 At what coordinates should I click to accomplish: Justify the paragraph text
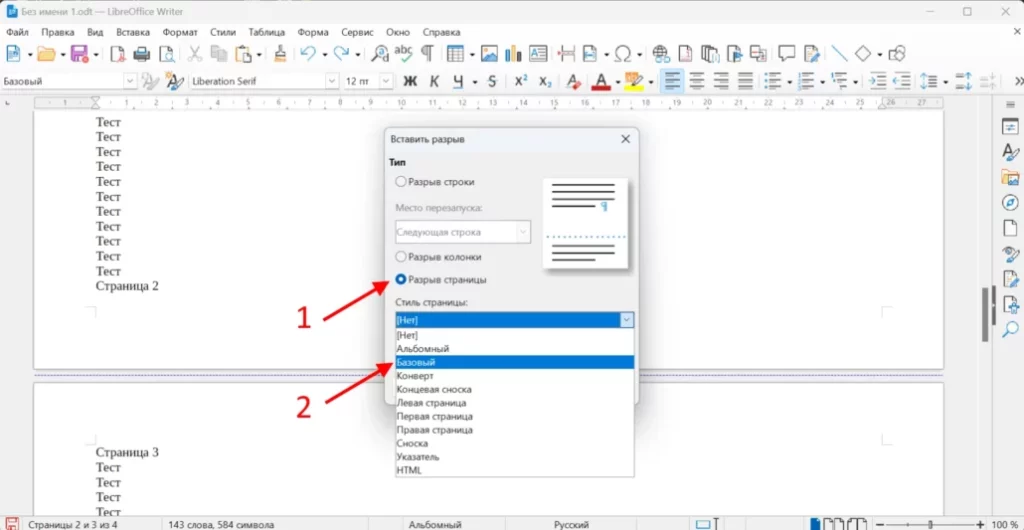coord(745,82)
